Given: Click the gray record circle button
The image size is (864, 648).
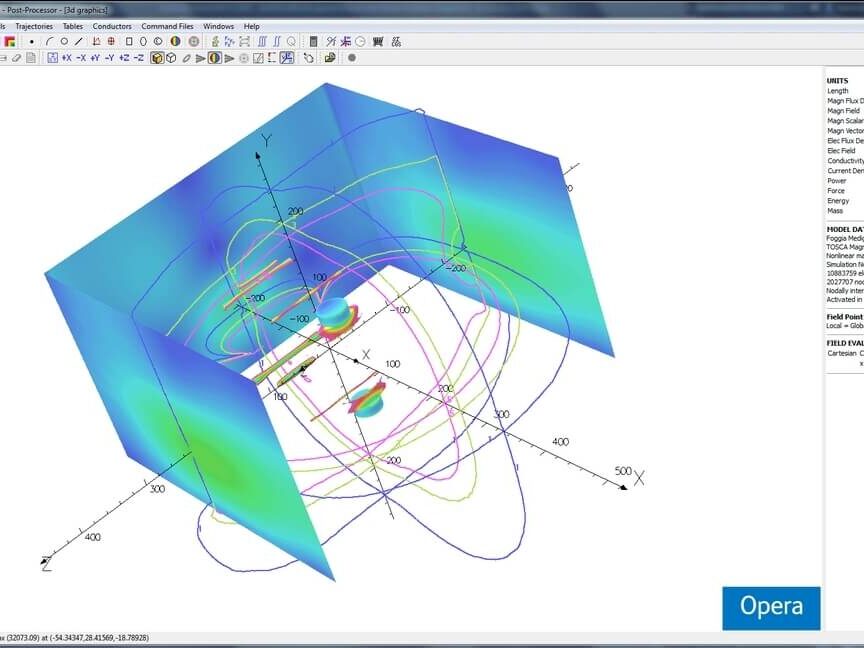Looking at the screenshot, I should [351, 58].
